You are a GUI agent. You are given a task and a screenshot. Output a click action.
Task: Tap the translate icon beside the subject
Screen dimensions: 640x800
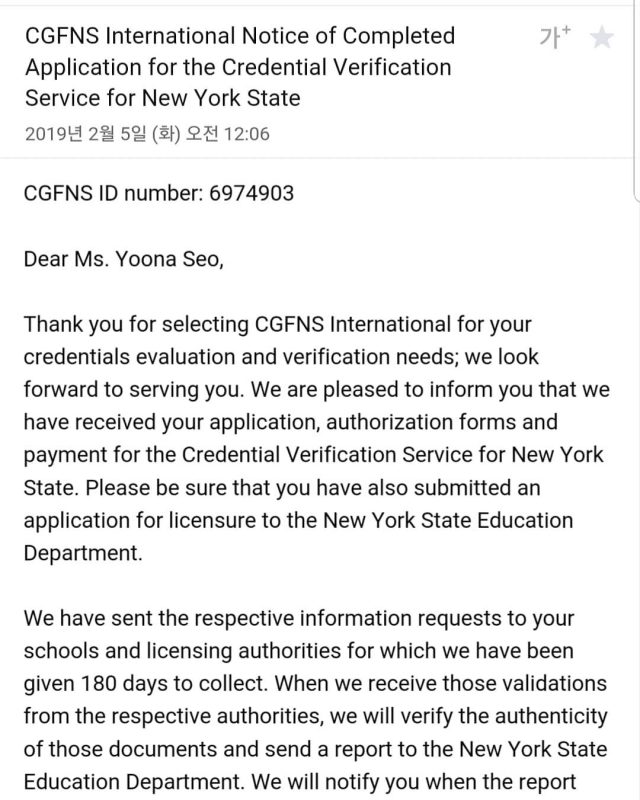(x=555, y=38)
